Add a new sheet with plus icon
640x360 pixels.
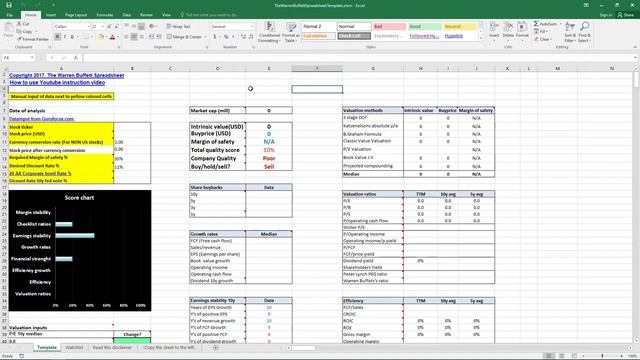[216, 348]
